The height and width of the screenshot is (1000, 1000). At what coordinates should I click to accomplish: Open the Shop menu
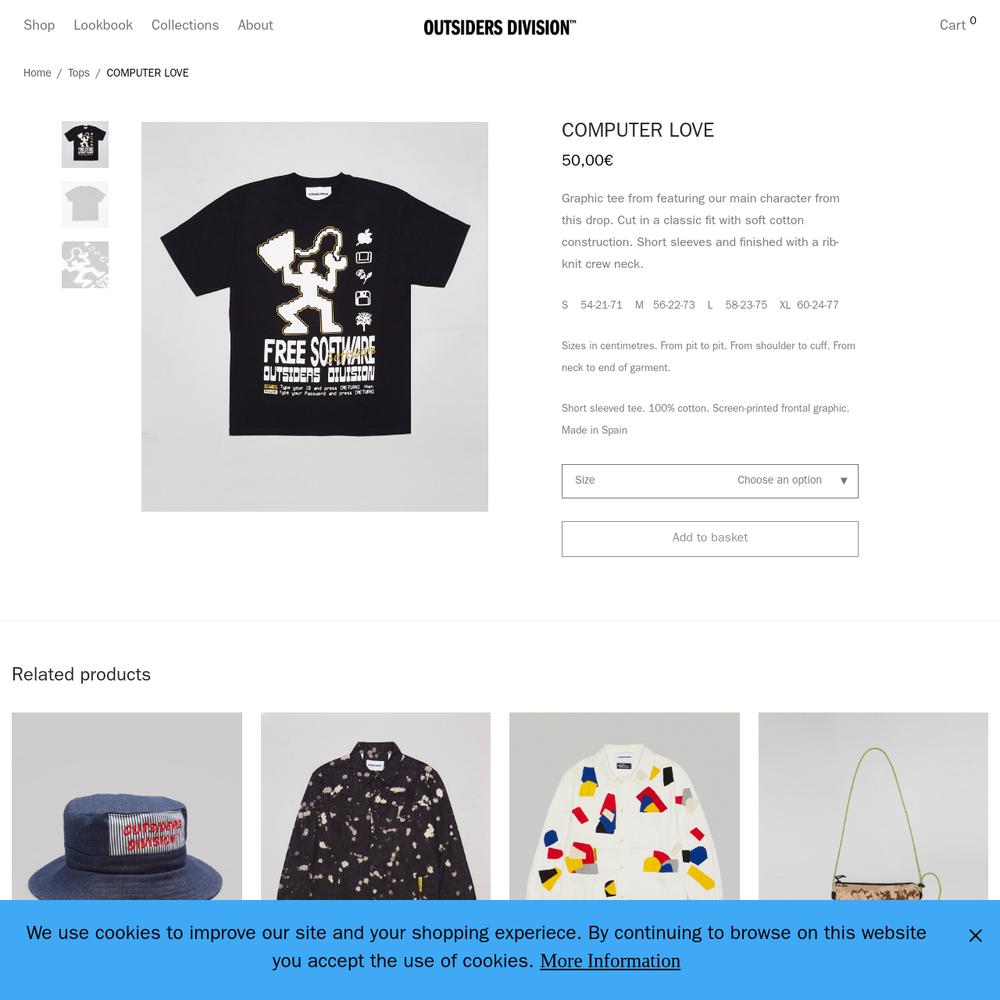[x=39, y=25]
